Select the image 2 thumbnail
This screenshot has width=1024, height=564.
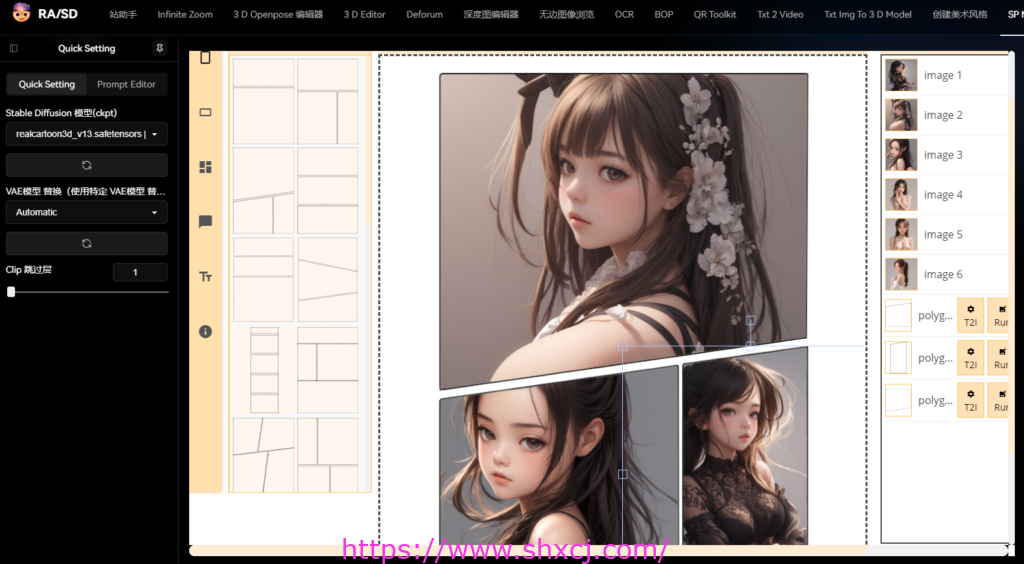pos(901,115)
